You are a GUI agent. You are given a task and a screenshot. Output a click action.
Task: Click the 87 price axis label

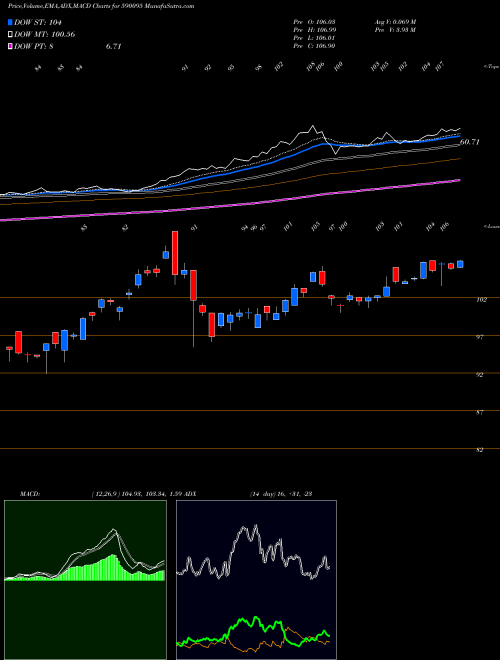coord(479,412)
